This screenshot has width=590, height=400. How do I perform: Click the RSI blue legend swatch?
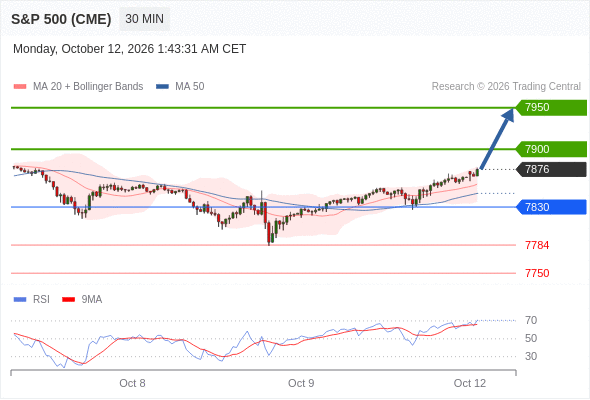pyautogui.click(x=20, y=300)
